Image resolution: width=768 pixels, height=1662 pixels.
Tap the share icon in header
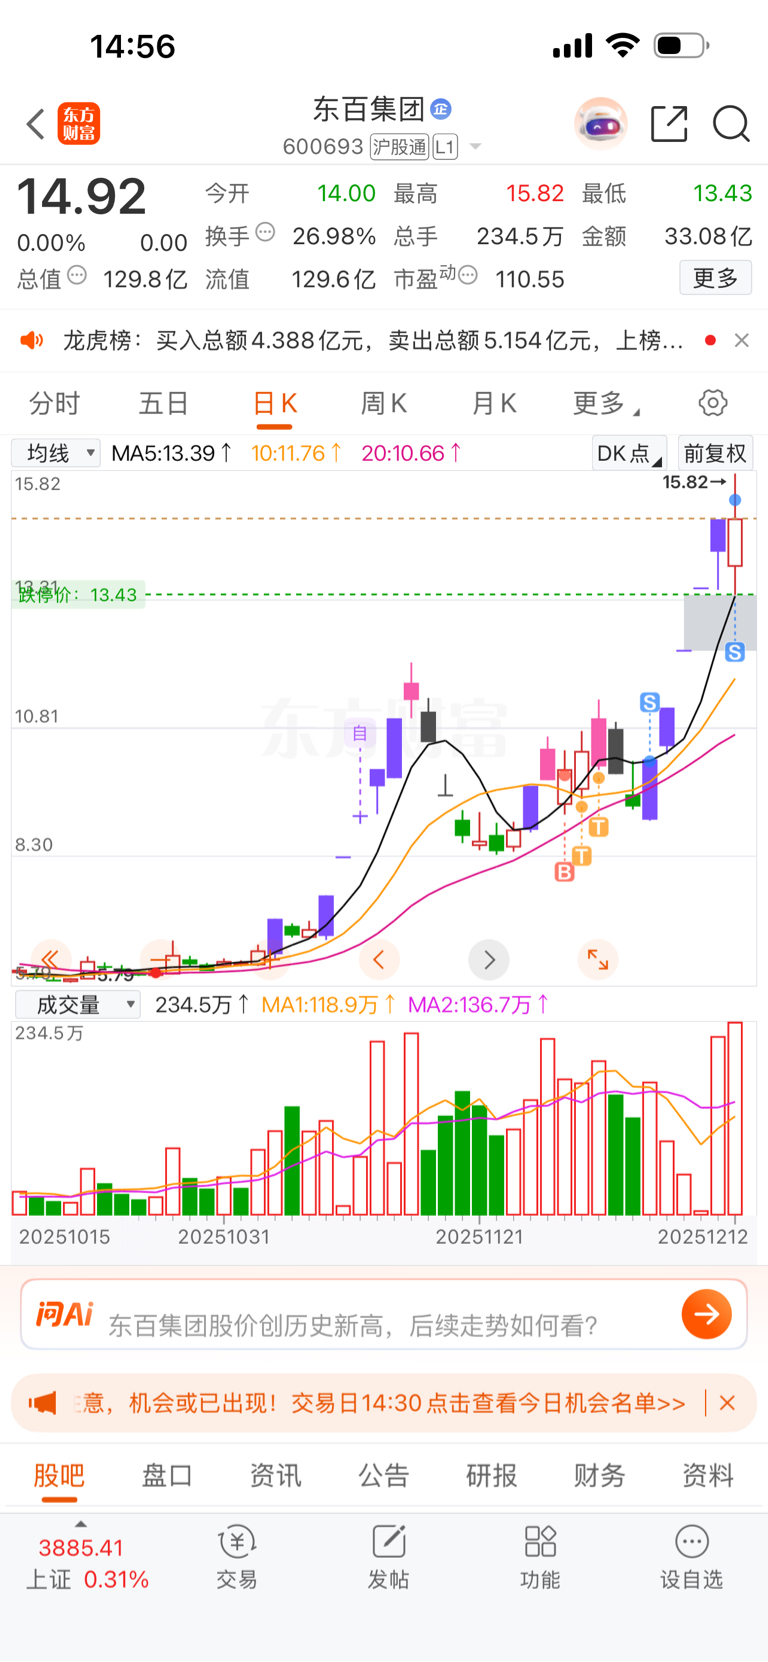coord(669,124)
